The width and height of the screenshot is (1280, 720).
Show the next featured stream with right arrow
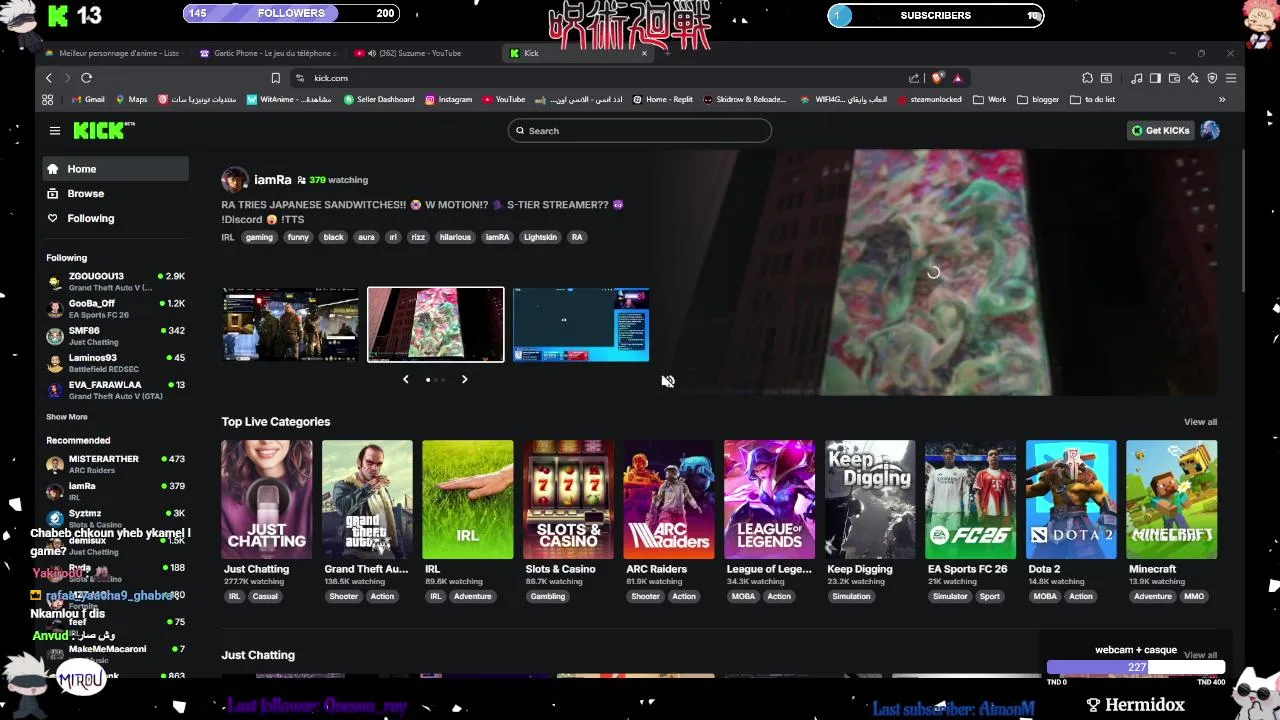click(x=464, y=379)
